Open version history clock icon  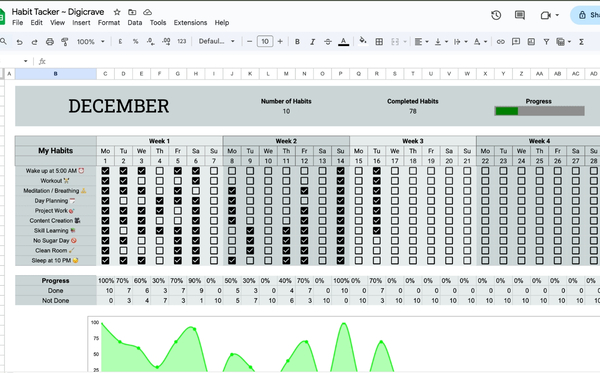(x=496, y=15)
